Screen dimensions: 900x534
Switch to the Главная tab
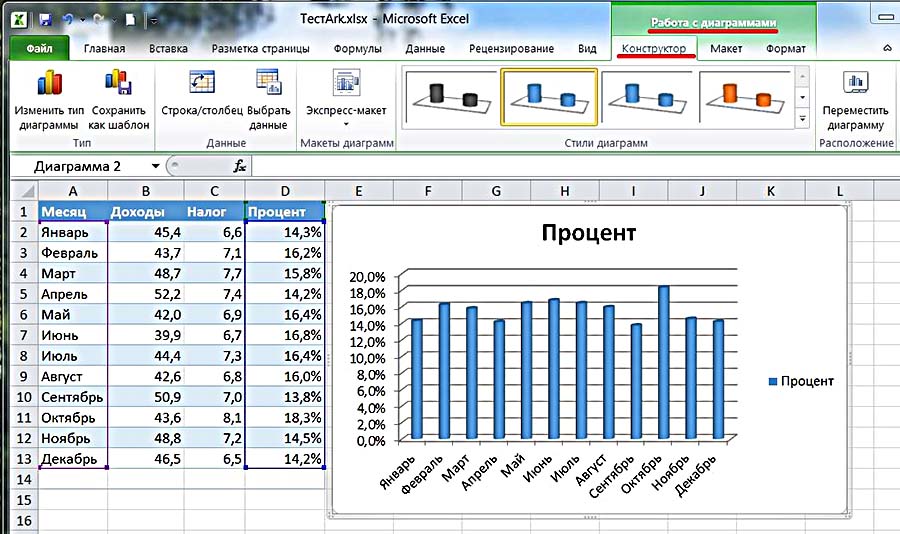click(x=104, y=49)
